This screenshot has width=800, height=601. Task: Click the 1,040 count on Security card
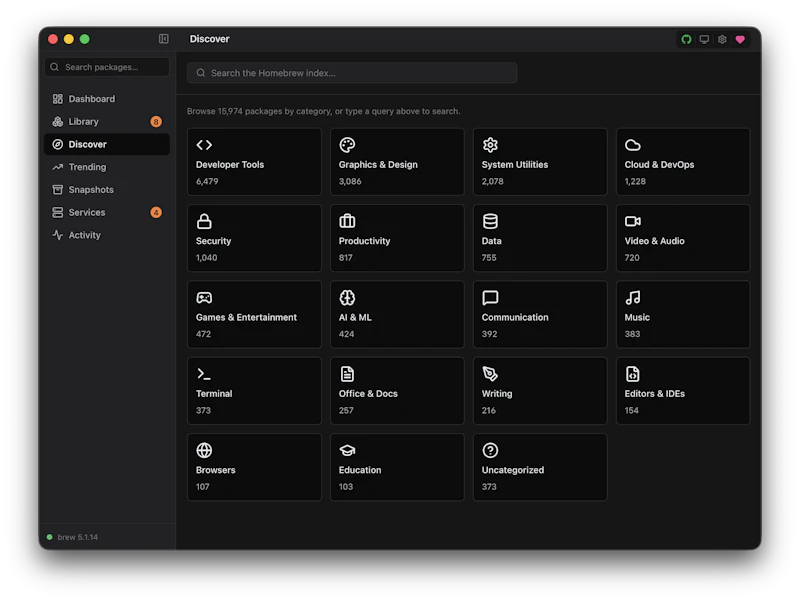(x=207, y=258)
